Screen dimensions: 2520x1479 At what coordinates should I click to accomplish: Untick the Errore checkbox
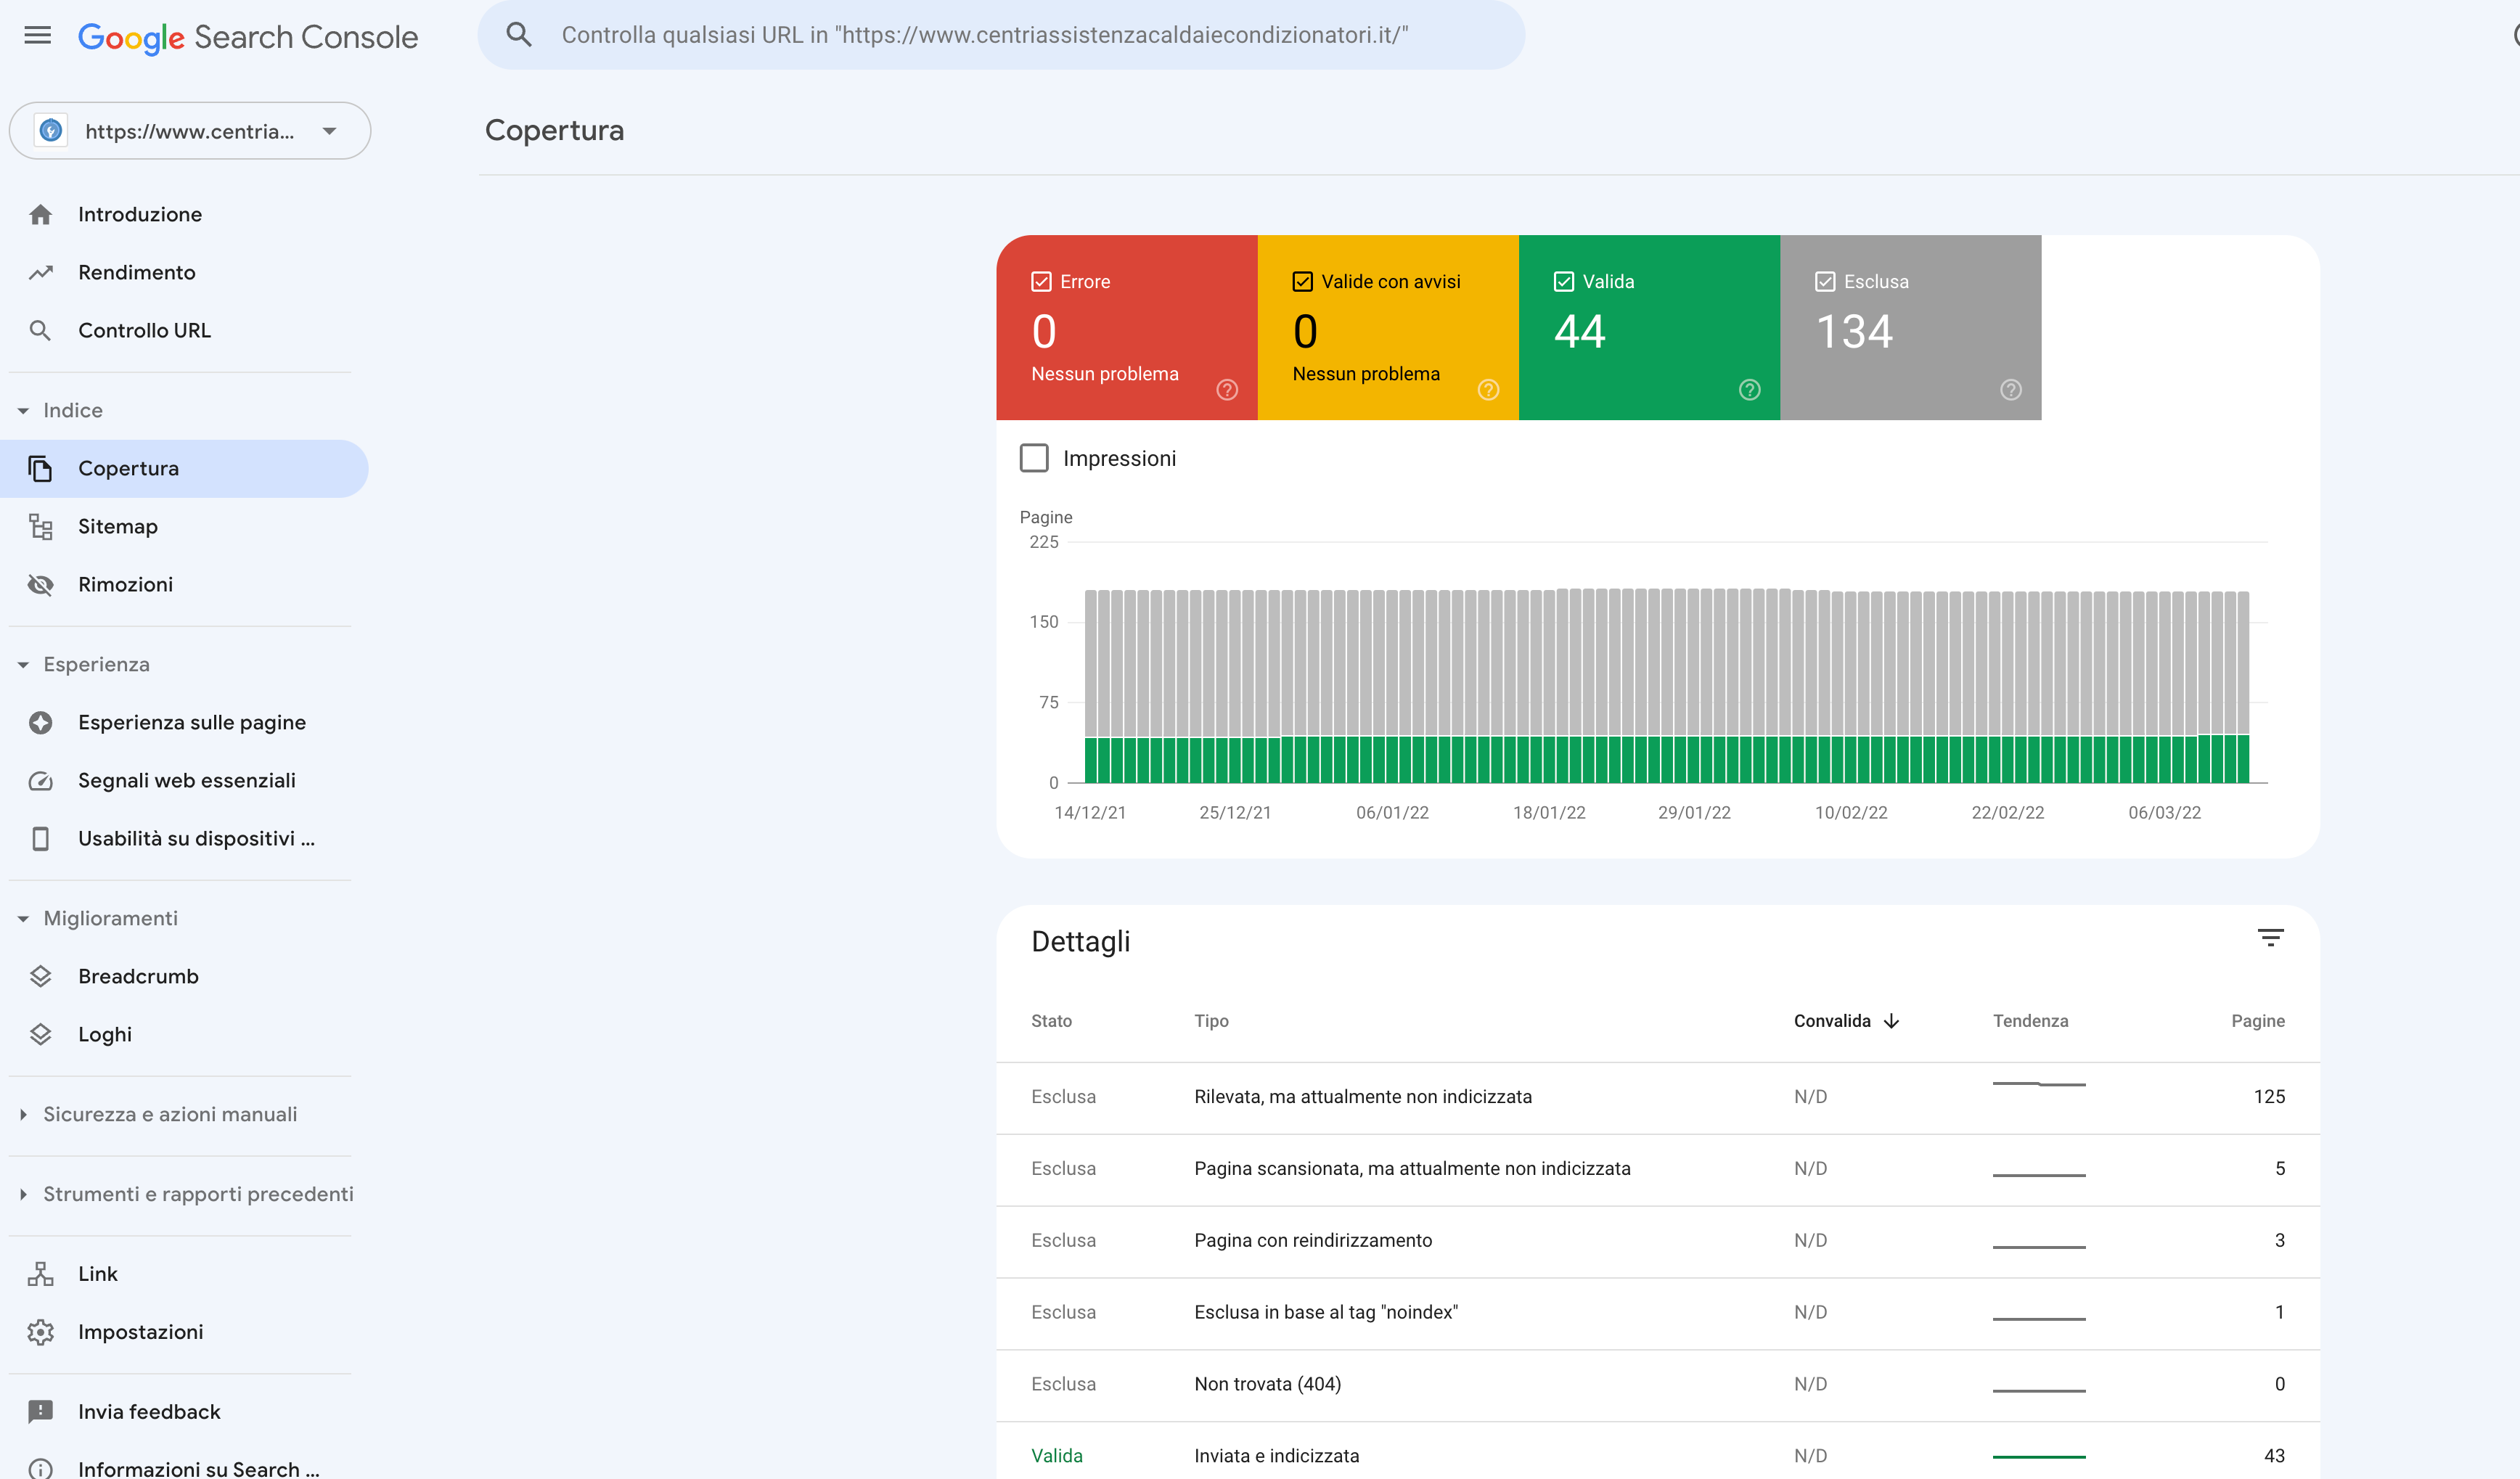[1041, 281]
